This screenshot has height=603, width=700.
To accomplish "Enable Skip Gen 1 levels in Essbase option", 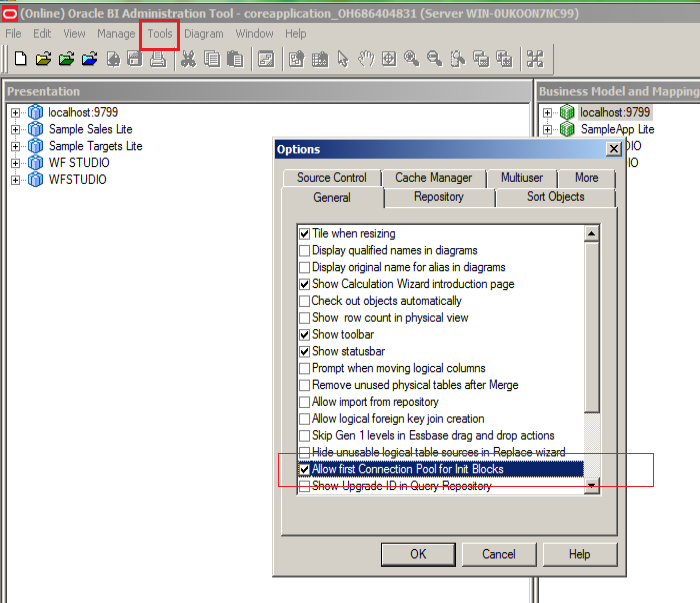I will (x=304, y=435).
